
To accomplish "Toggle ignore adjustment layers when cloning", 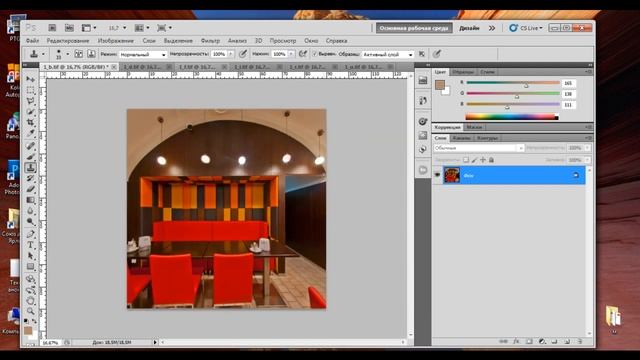I will coord(422,54).
